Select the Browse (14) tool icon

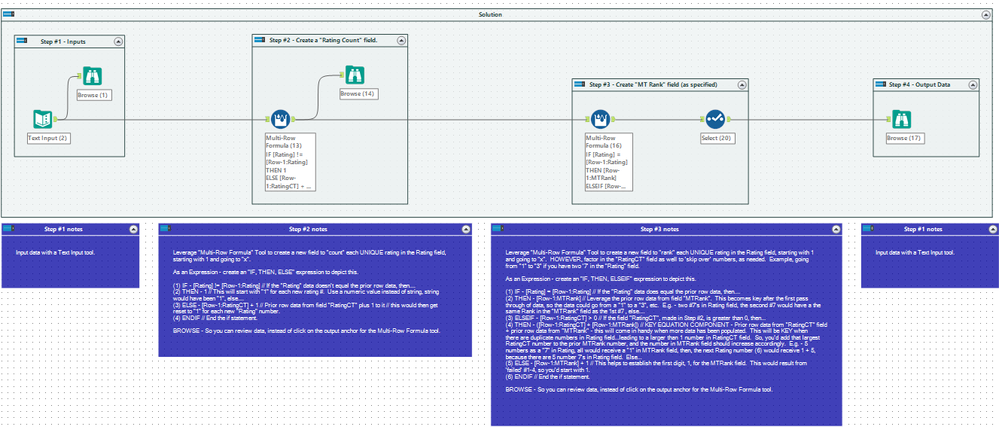[355, 76]
